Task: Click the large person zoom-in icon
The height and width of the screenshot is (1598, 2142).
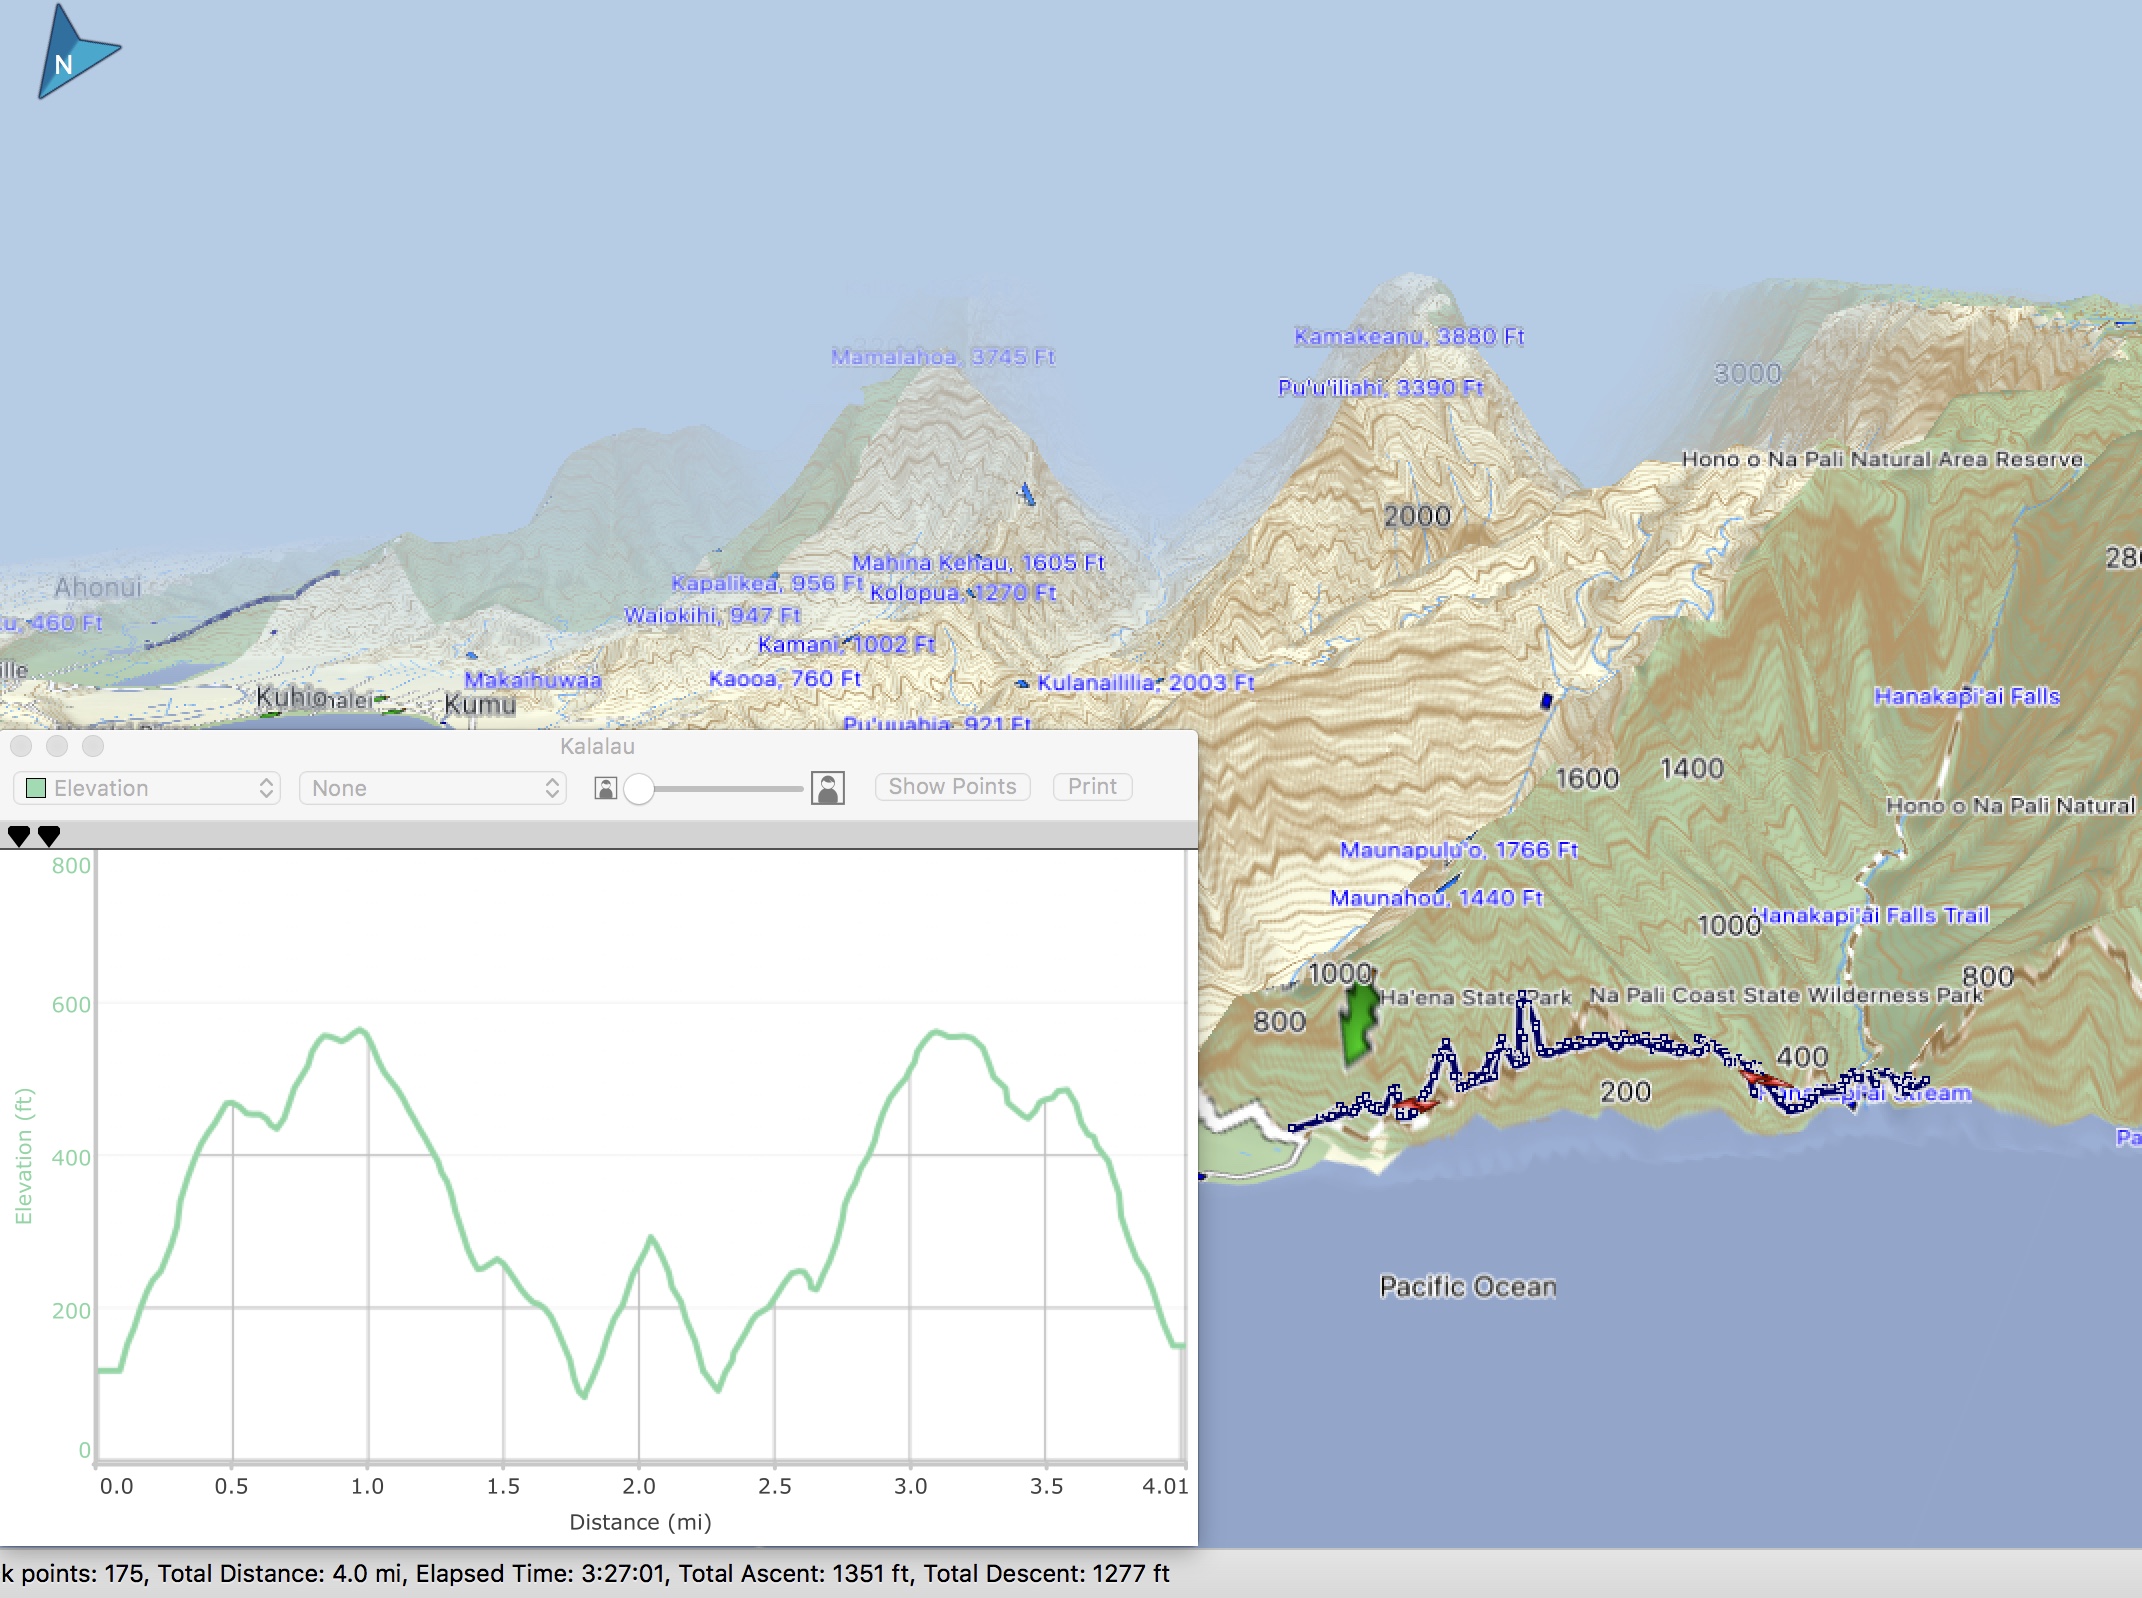Action: 827,788
